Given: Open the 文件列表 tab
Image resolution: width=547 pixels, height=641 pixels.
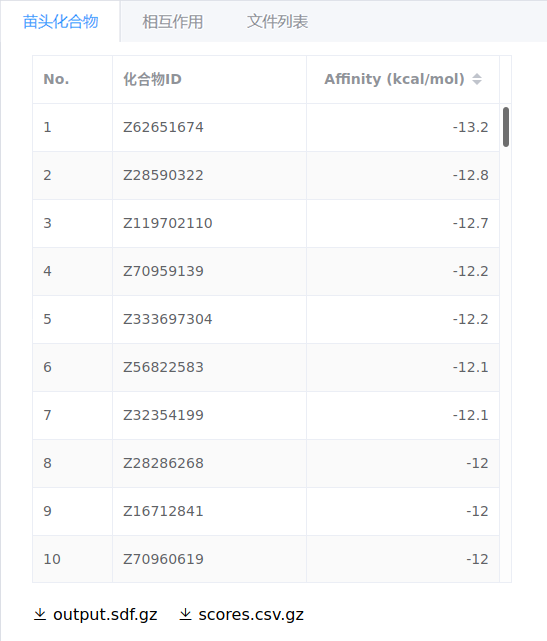Looking at the screenshot, I should 278,22.
